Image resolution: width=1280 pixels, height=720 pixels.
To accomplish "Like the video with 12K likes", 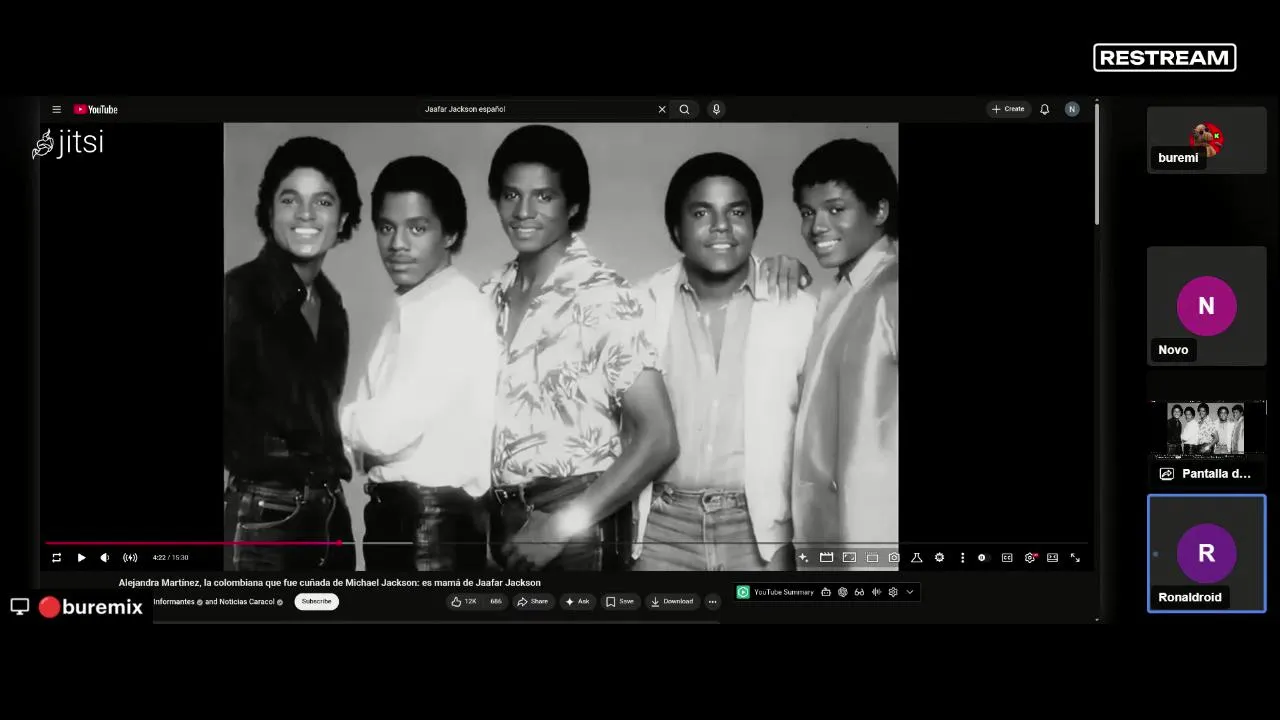I will point(463,601).
